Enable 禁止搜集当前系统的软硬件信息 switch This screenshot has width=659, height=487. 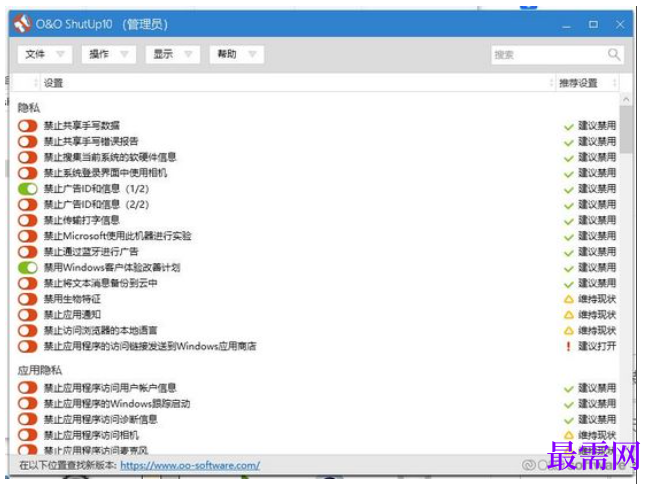point(28,157)
